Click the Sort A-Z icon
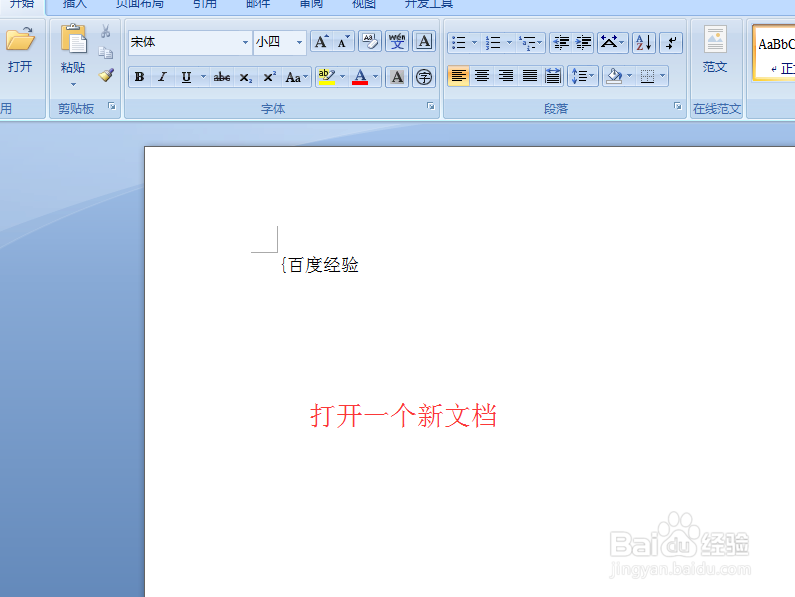The height and width of the screenshot is (597, 795). click(644, 43)
